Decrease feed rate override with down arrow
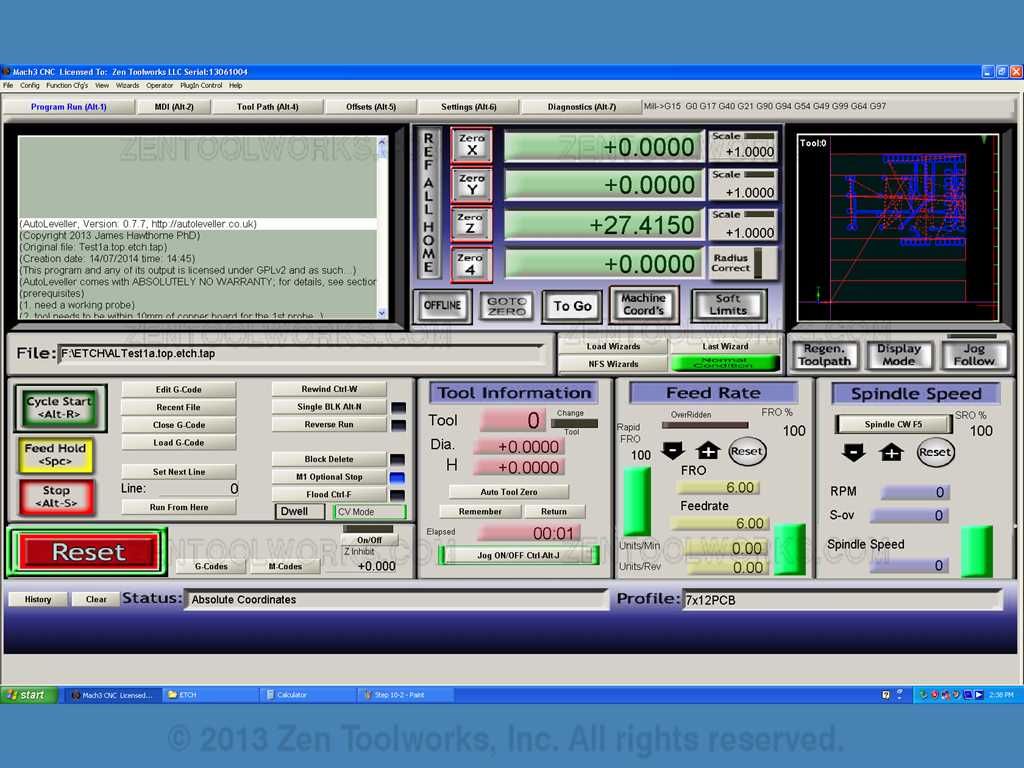Viewport: 1024px width, 768px height. [673, 450]
